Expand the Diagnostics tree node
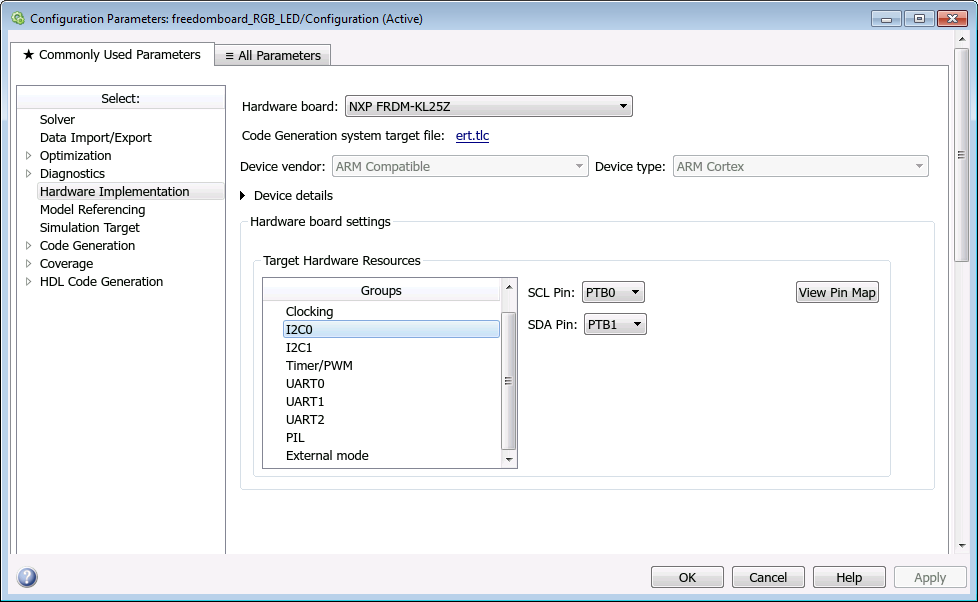The height and width of the screenshot is (602, 978). click(x=28, y=174)
